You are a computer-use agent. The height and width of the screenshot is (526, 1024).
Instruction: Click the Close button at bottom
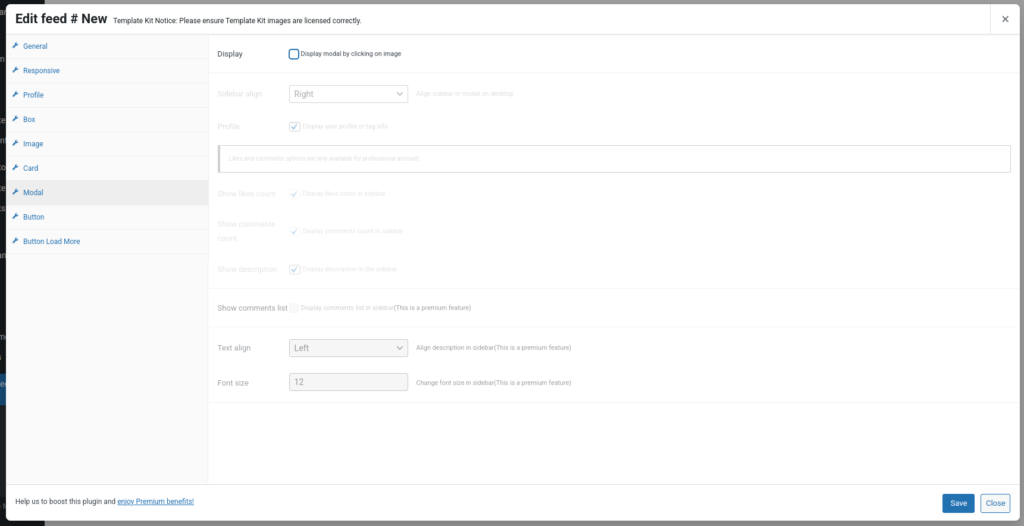click(x=994, y=503)
